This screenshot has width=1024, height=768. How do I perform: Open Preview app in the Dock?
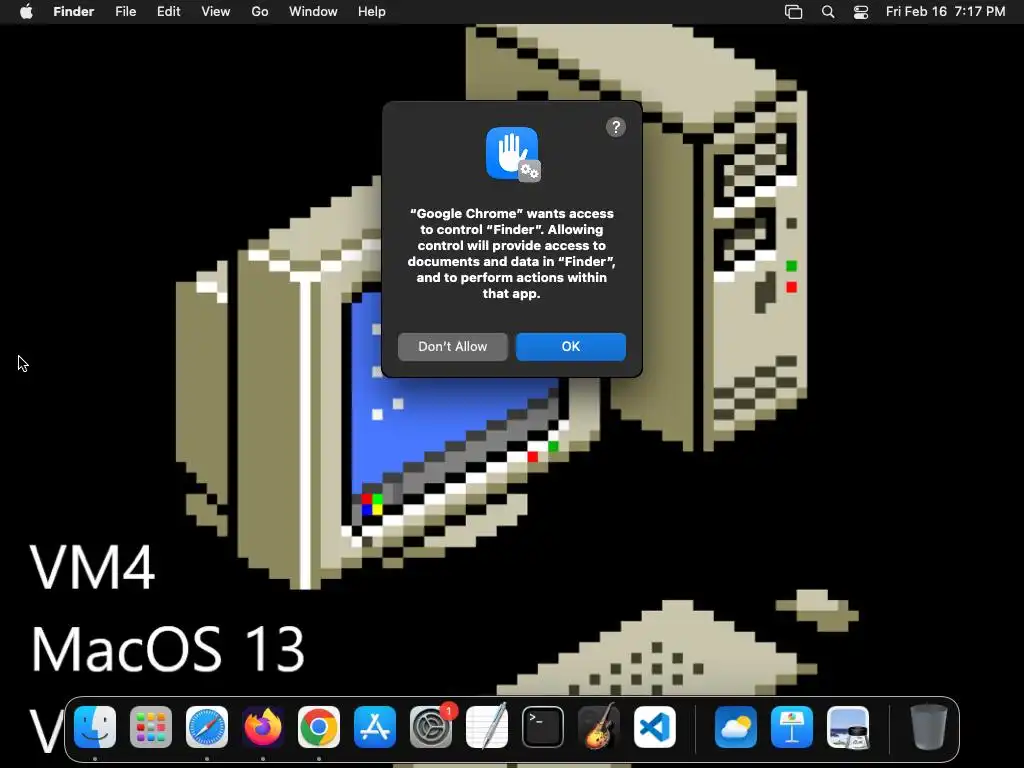[848, 727]
